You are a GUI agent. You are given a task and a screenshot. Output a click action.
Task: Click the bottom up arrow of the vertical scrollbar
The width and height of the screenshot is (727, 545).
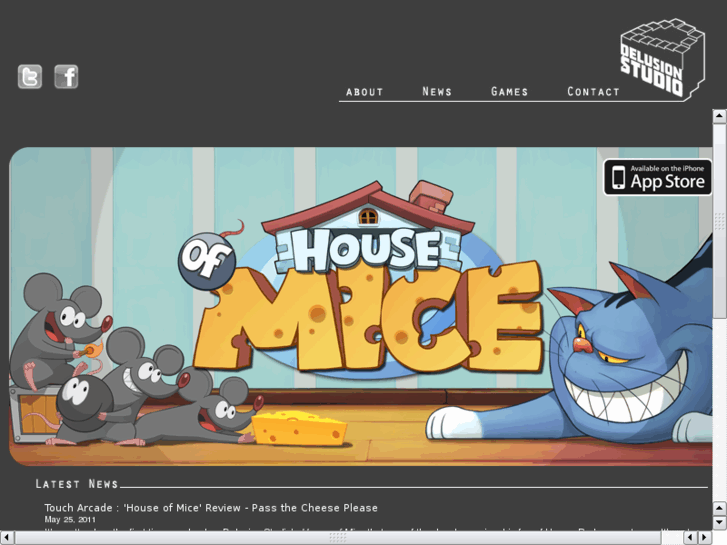click(720, 509)
